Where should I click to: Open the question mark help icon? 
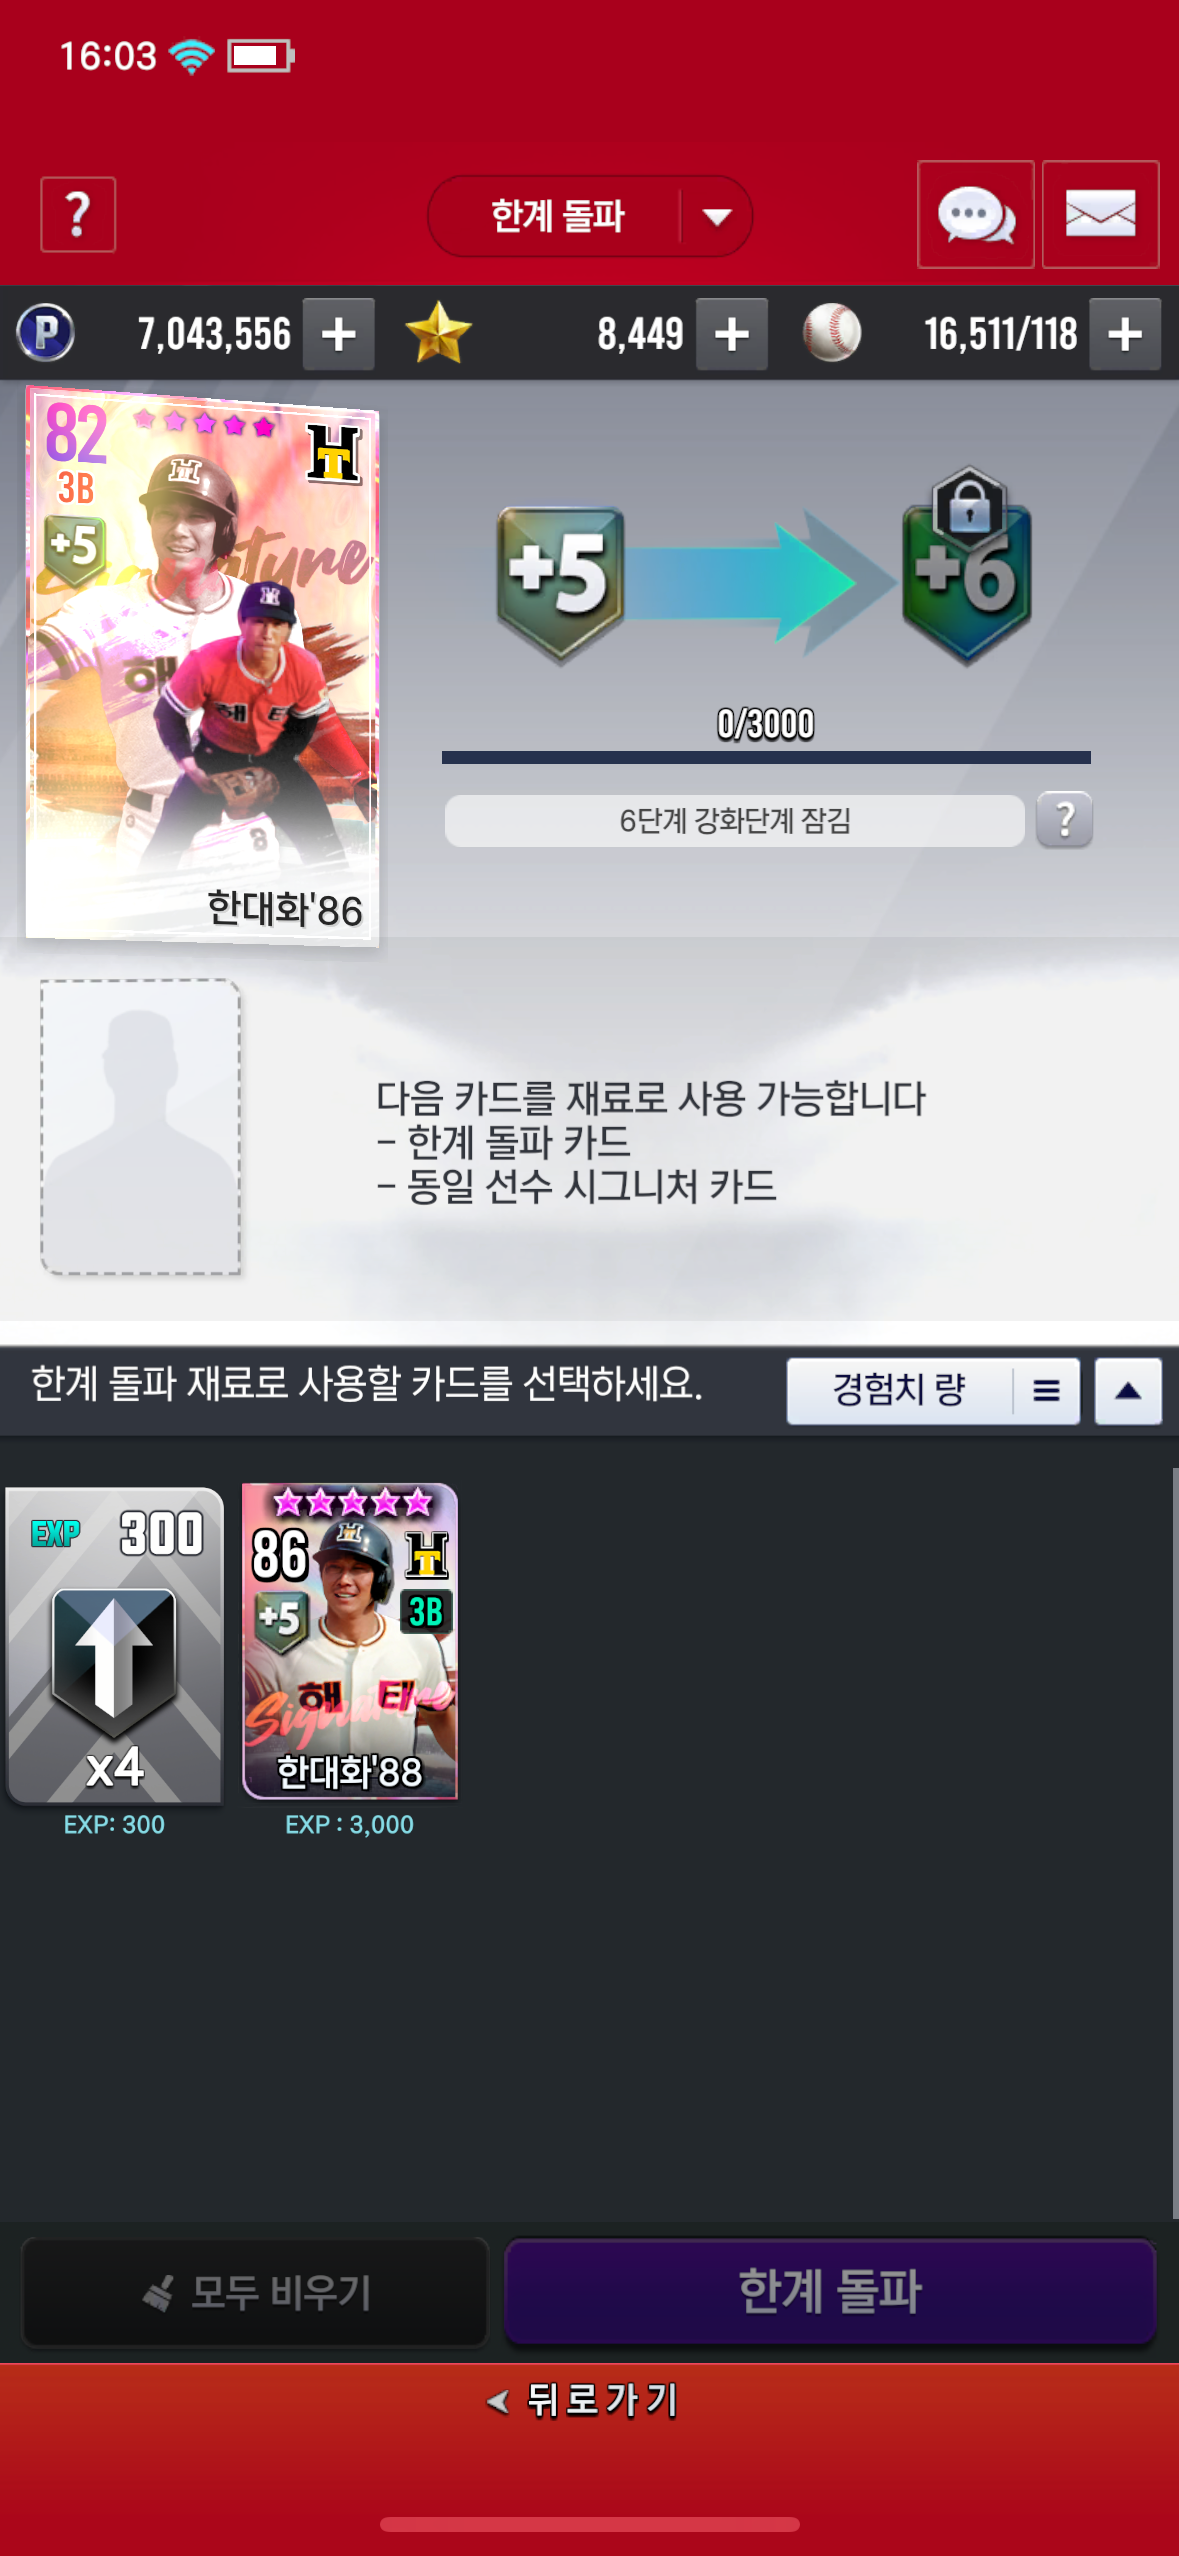coord(78,214)
